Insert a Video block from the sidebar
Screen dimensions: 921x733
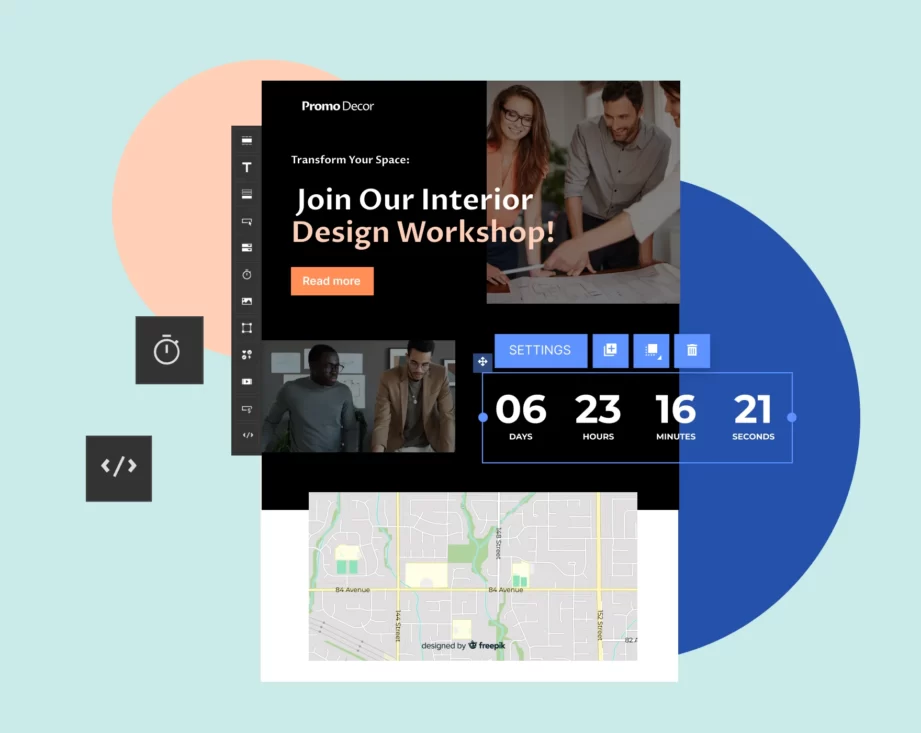click(246, 381)
